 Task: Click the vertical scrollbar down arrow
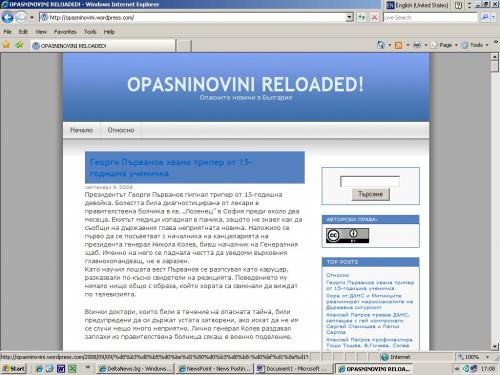click(495, 347)
